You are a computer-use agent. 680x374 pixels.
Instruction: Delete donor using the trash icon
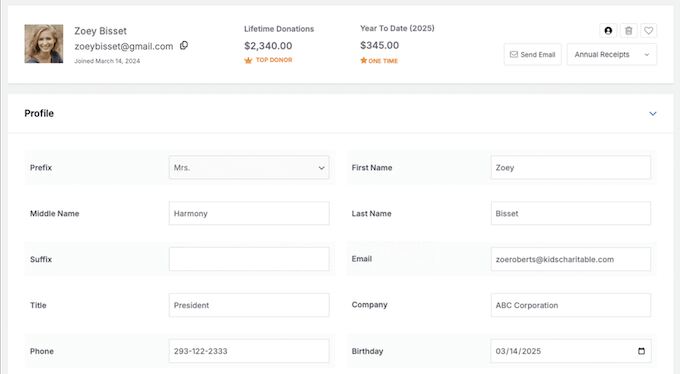(x=628, y=30)
